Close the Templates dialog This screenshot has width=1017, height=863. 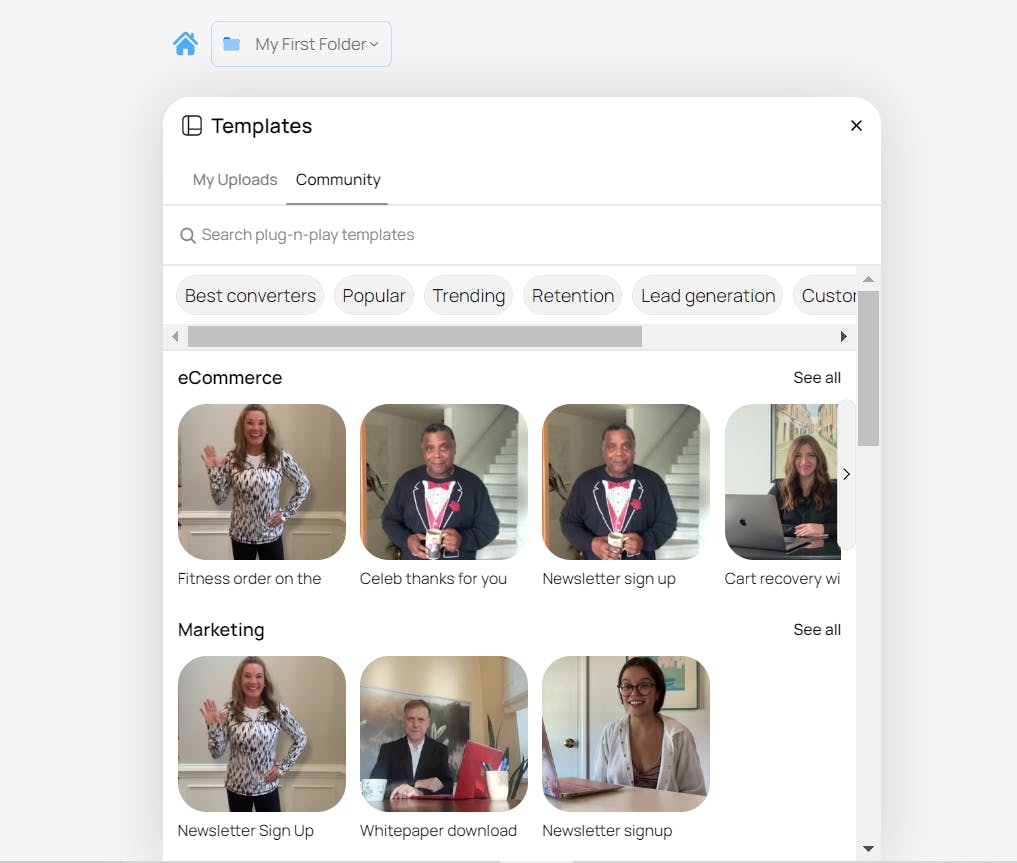[856, 126]
